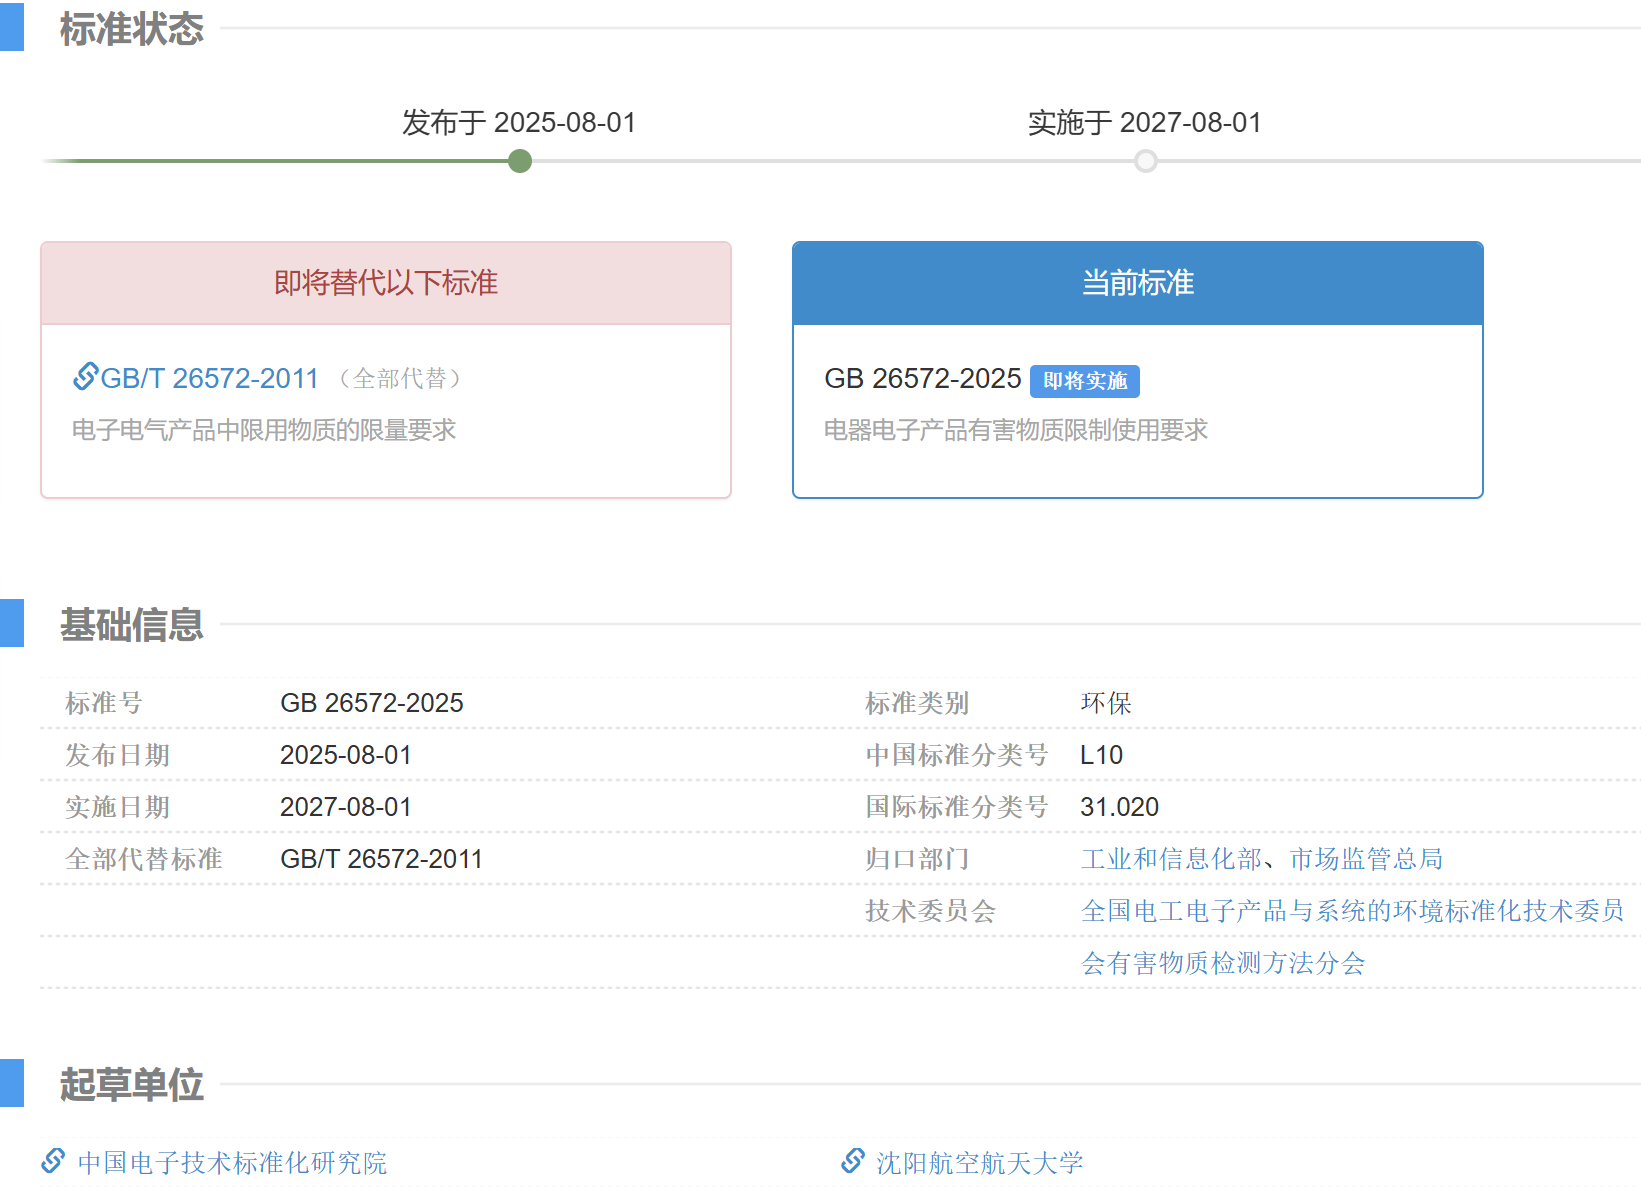Open the 沈阳航空航天大学 link
Viewport: 1641px width, 1187px height.
979,1163
